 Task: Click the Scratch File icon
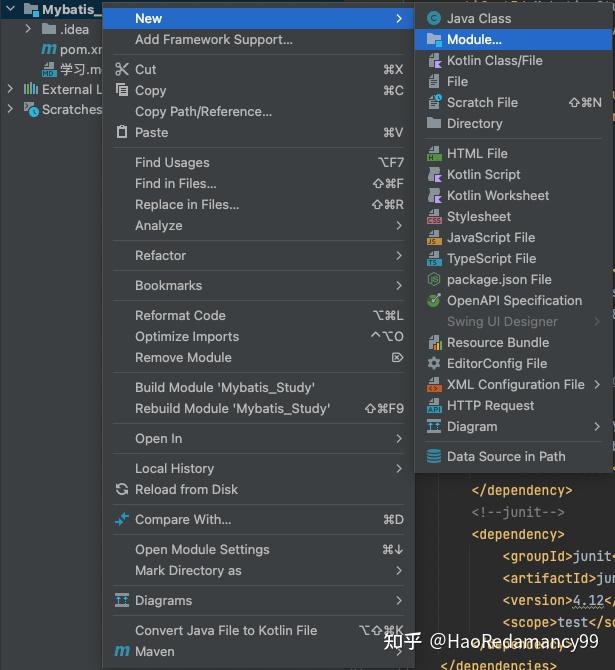pyautogui.click(x=434, y=102)
